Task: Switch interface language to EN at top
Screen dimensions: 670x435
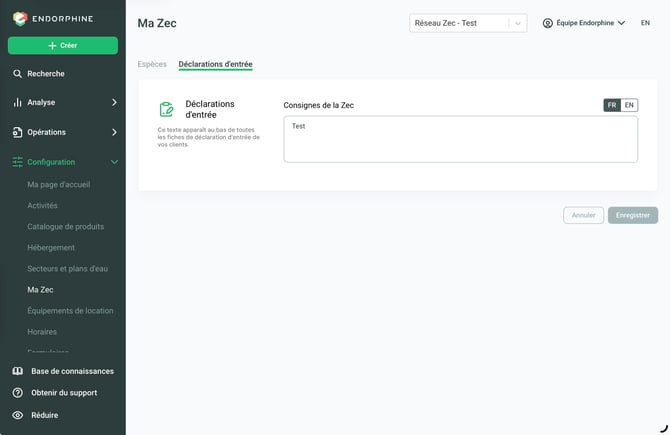Action: [x=645, y=23]
